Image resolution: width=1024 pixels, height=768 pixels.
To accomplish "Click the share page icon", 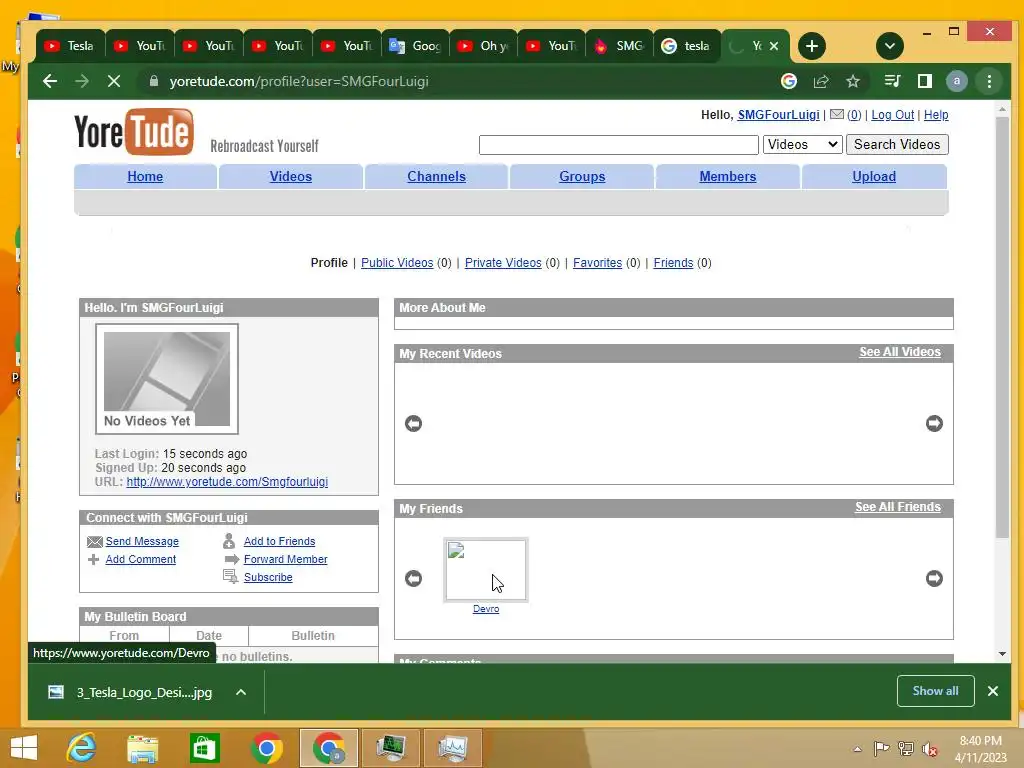I will click(x=821, y=81).
